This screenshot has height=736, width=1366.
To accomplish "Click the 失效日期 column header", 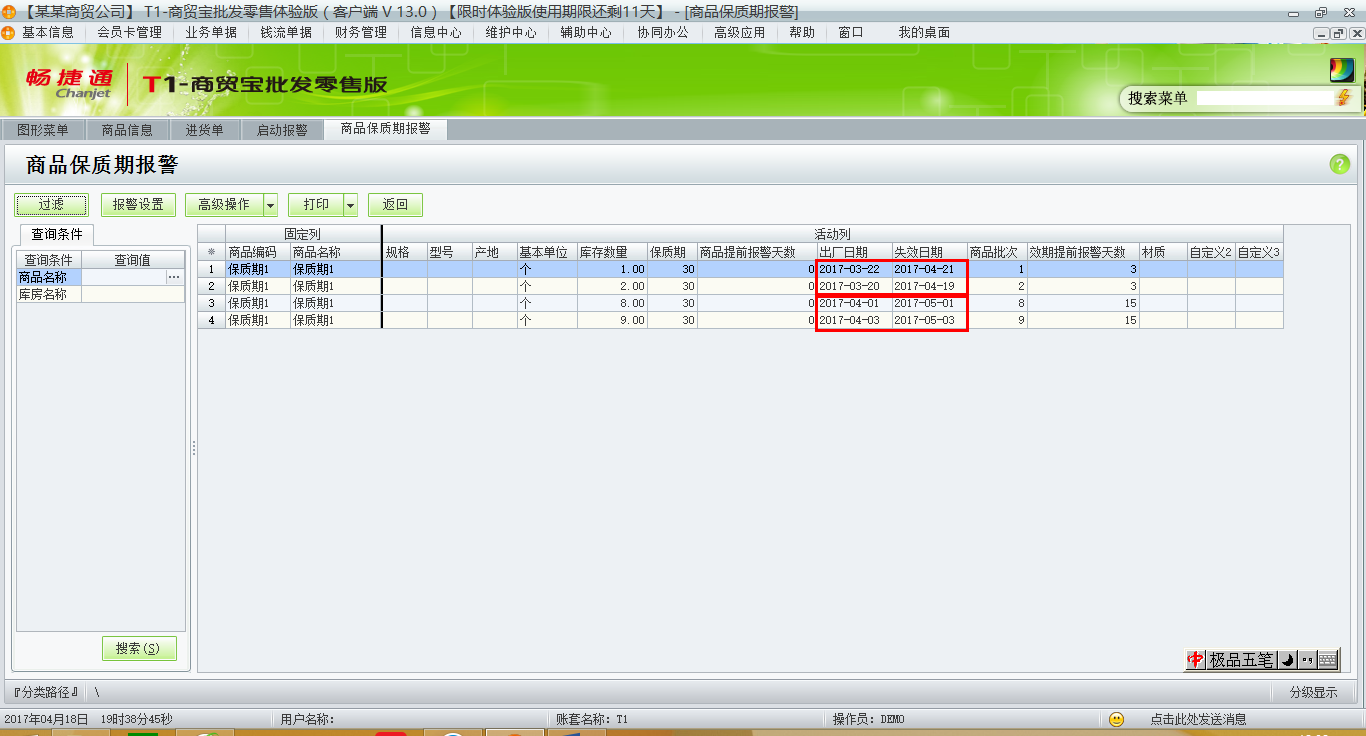I will click(x=929, y=252).
